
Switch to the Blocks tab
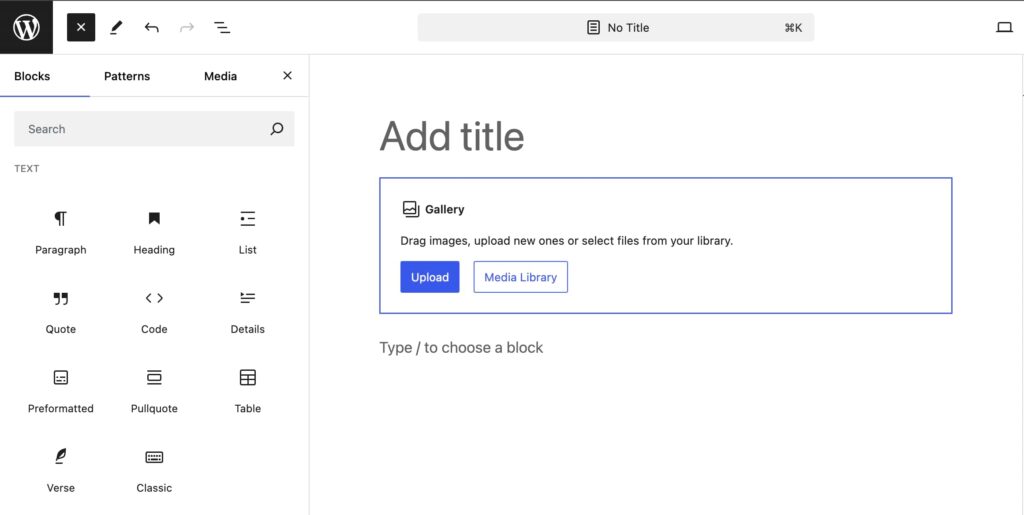click(32, 76)
